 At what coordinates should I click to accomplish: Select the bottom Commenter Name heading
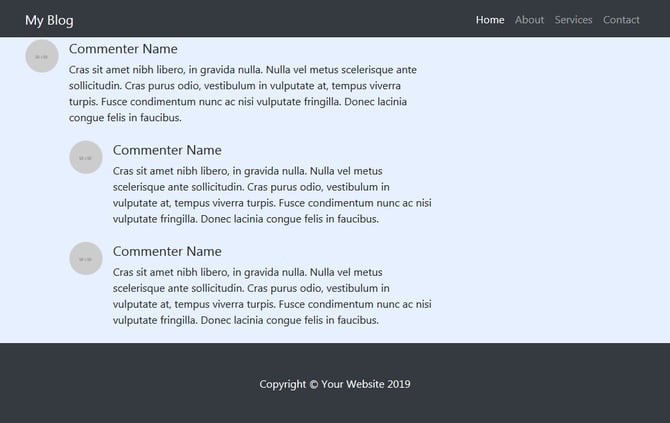pyautogui.click(x=167, y=251)
